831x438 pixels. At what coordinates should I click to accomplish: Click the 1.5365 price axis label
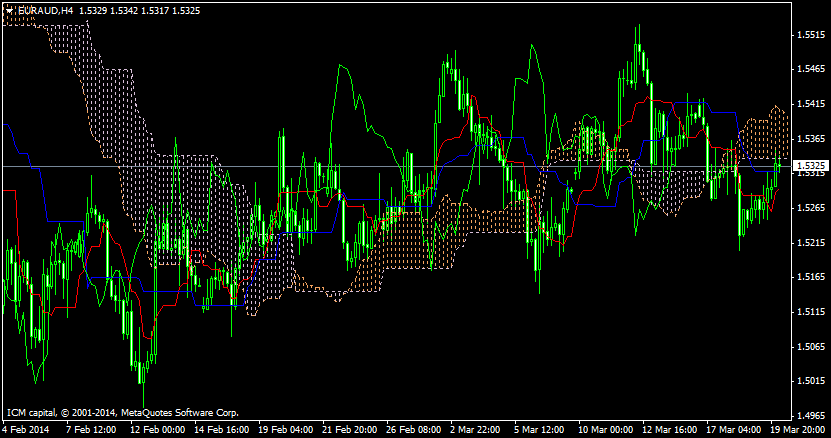pyautogui.click(x=811, y=138)
